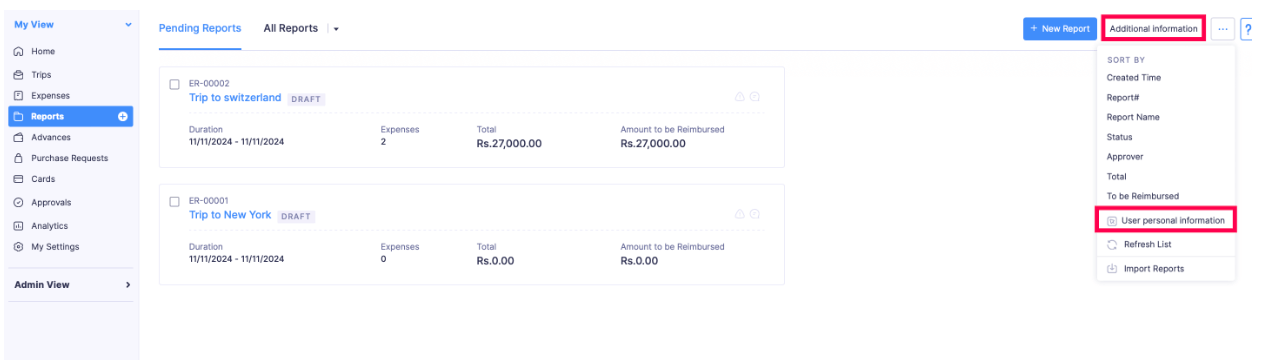Click the Expenses sidebar icon
Viewport: 1264px width, 362px height.
[18, 95]
